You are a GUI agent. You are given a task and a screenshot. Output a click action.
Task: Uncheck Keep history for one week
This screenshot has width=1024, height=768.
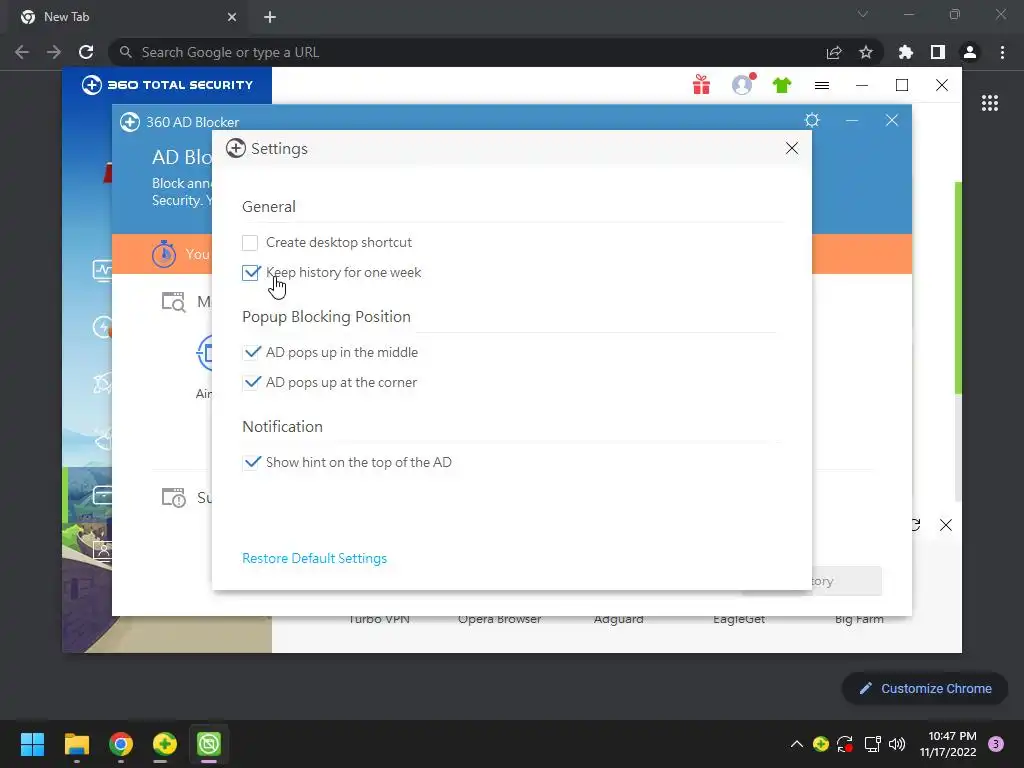250,273
